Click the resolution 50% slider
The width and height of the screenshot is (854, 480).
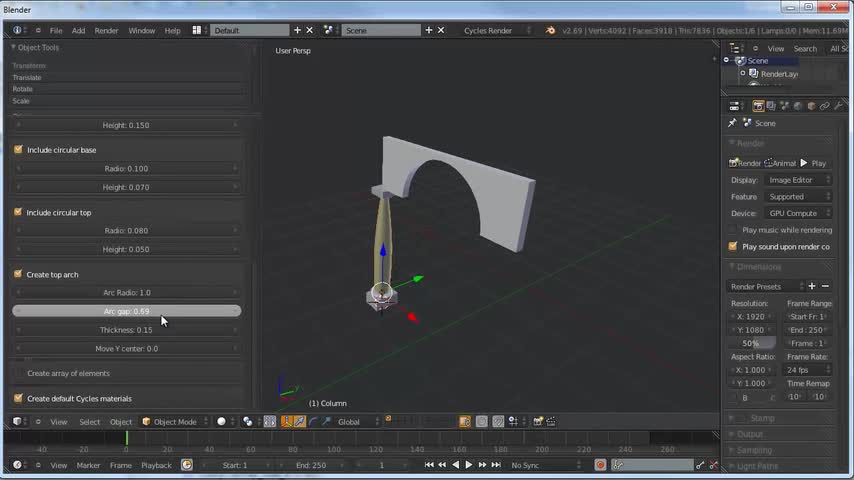point(753,343)
